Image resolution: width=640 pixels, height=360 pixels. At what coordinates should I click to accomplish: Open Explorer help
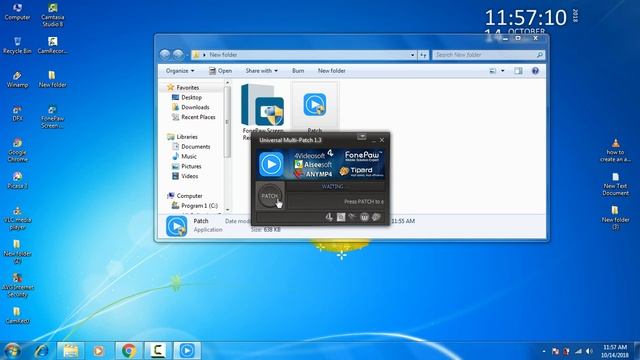[535, 71]
